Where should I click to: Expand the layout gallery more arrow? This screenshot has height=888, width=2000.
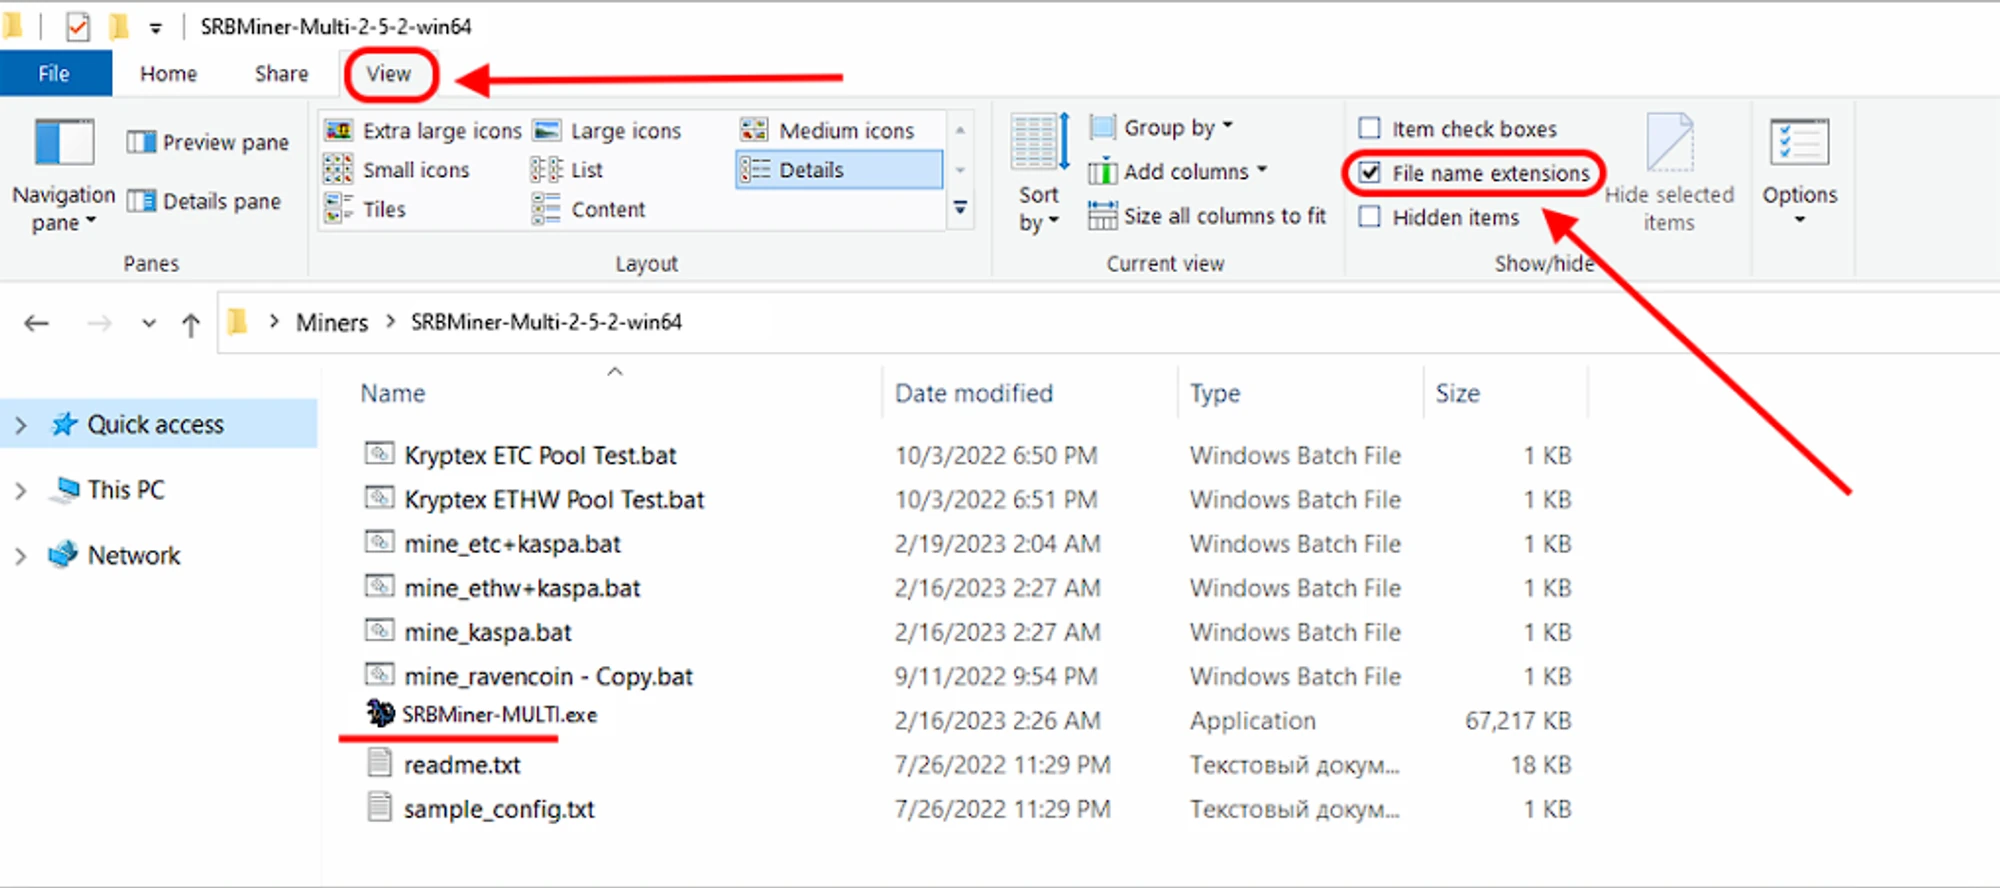pos(960,209)
